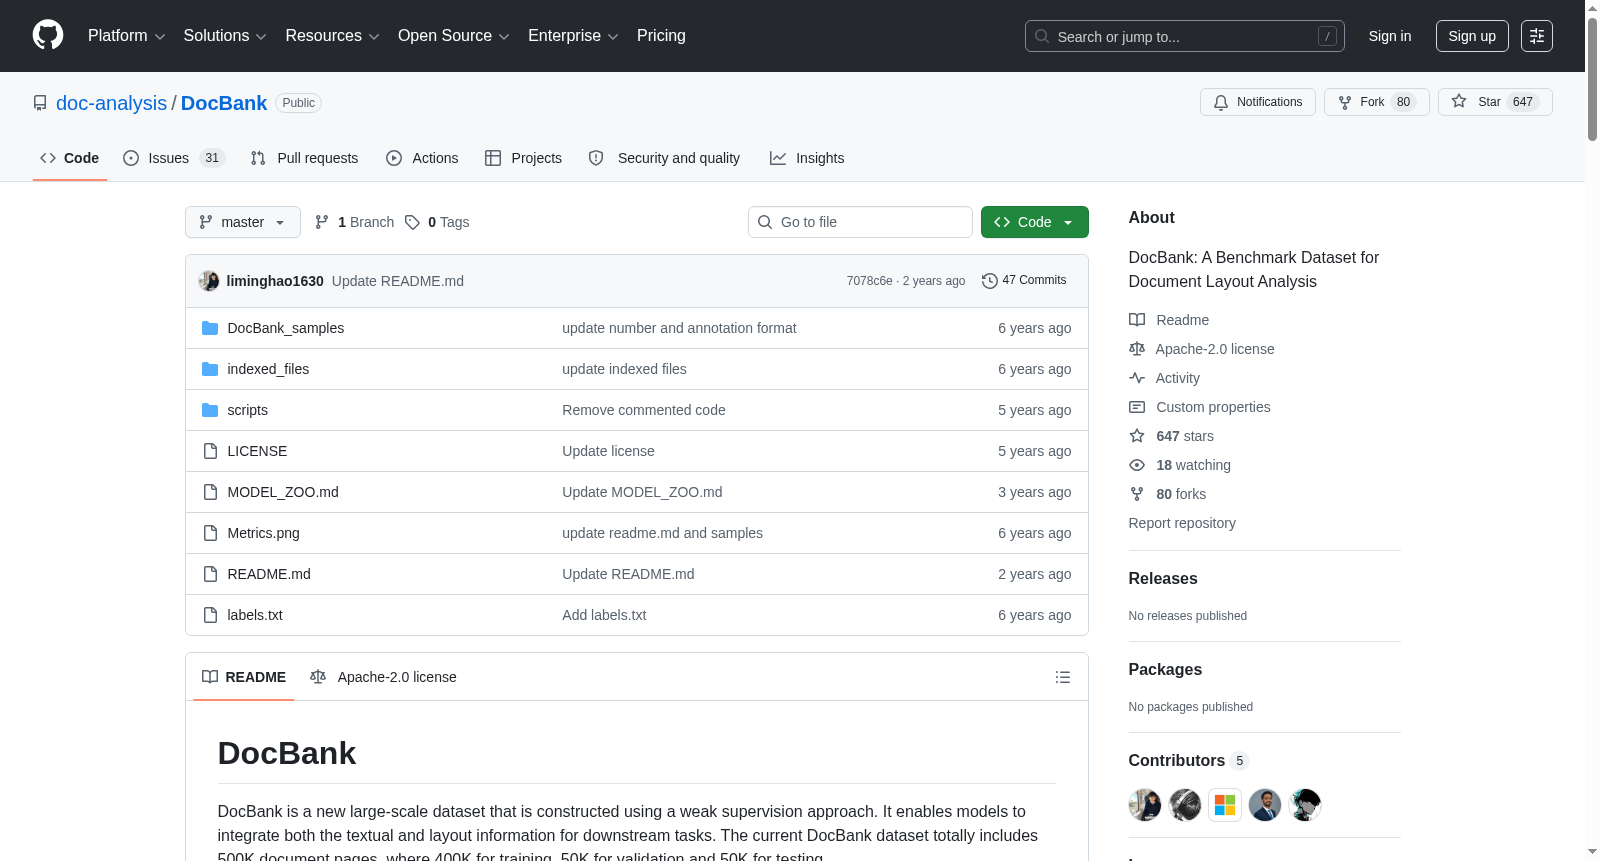Click the page vertical scrollbar
The image size is (1600, 861).
[1592, 430]
